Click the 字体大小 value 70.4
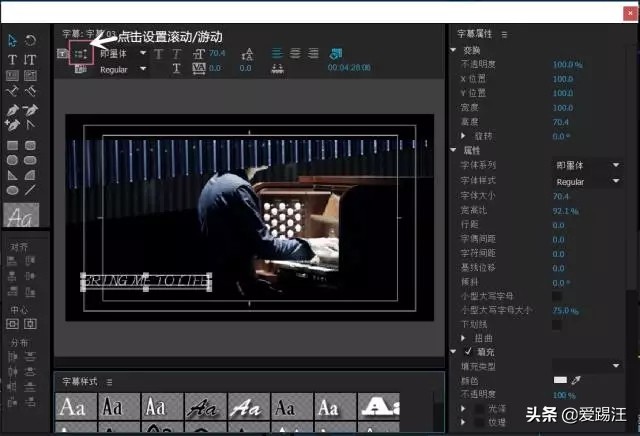 pos(561,196)
